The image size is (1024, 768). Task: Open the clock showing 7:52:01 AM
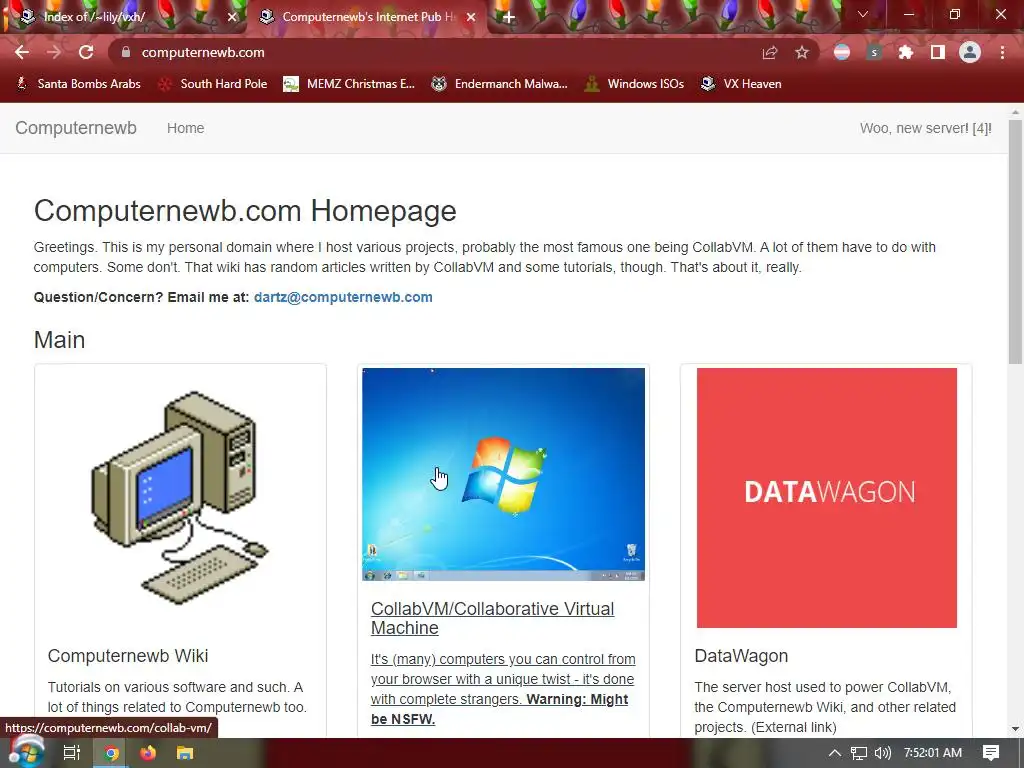pyautogui.click(x=933, y=753)
